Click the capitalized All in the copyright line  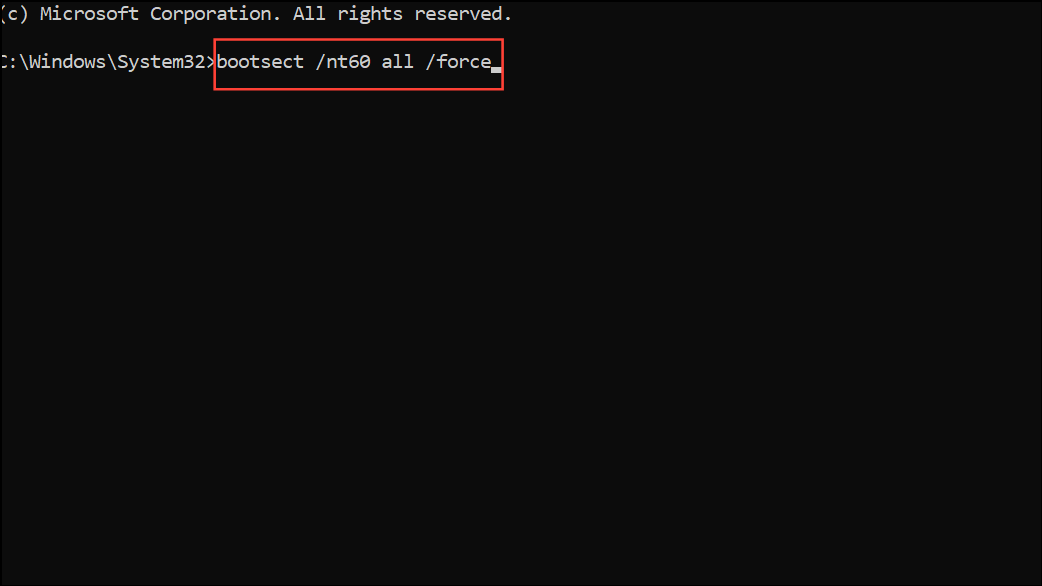pyautogui.click(x=309, y=14)
